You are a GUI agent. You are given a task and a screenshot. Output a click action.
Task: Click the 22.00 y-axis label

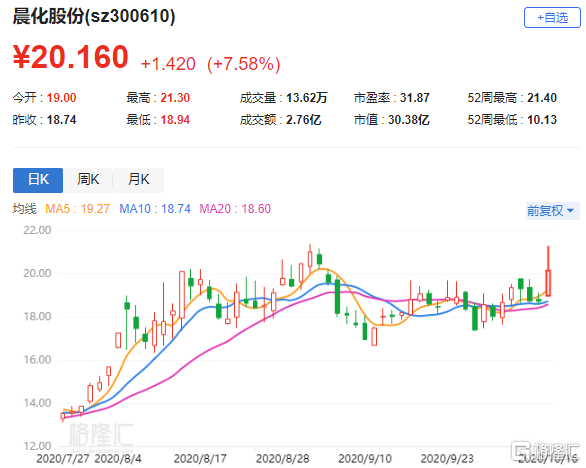37,230
